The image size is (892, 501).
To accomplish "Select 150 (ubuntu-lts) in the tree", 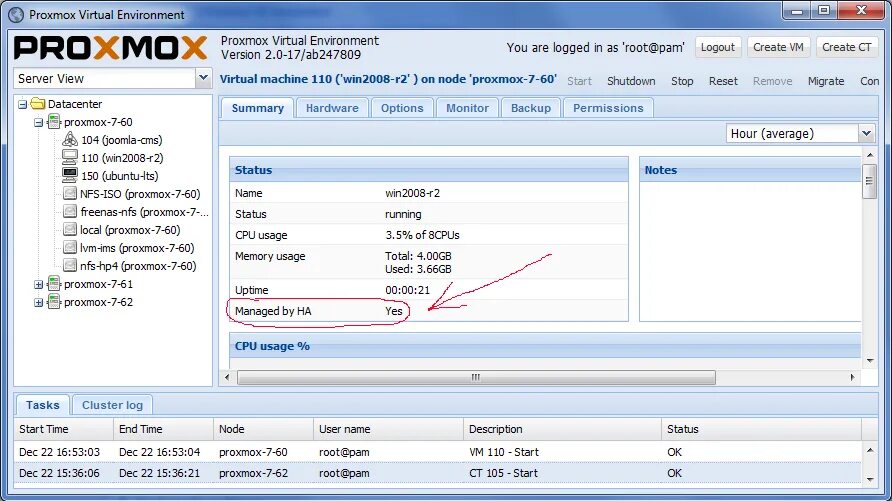I will pyautogui.click(x=119, y=176).
